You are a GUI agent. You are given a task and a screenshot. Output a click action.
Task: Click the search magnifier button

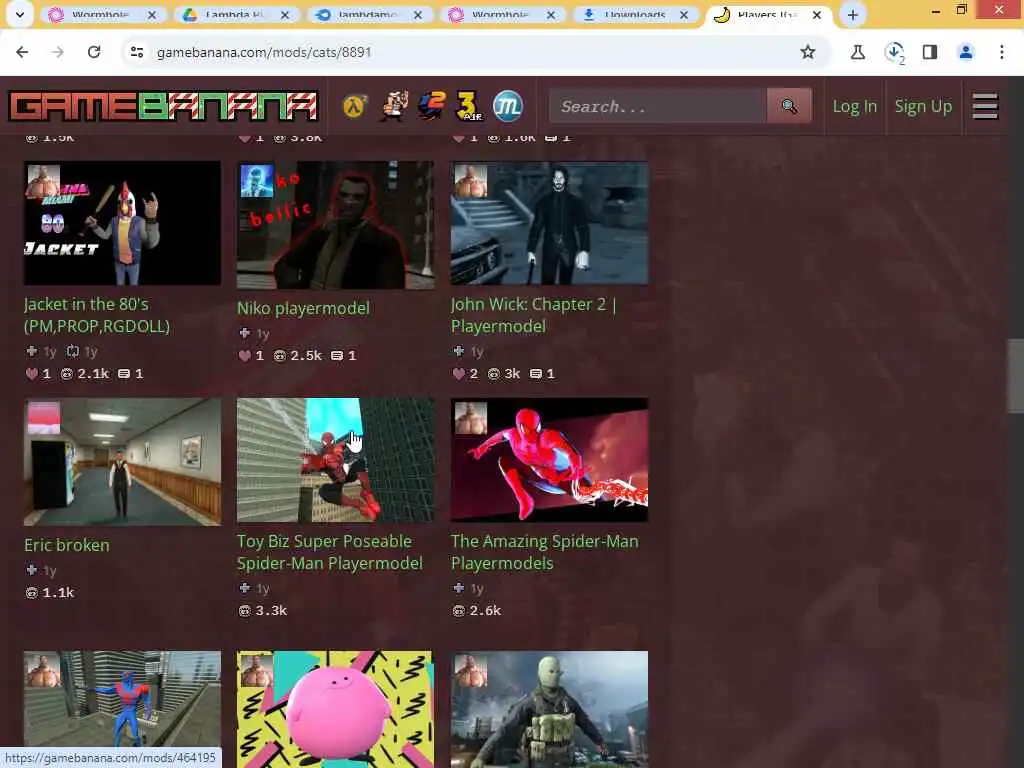789,106
